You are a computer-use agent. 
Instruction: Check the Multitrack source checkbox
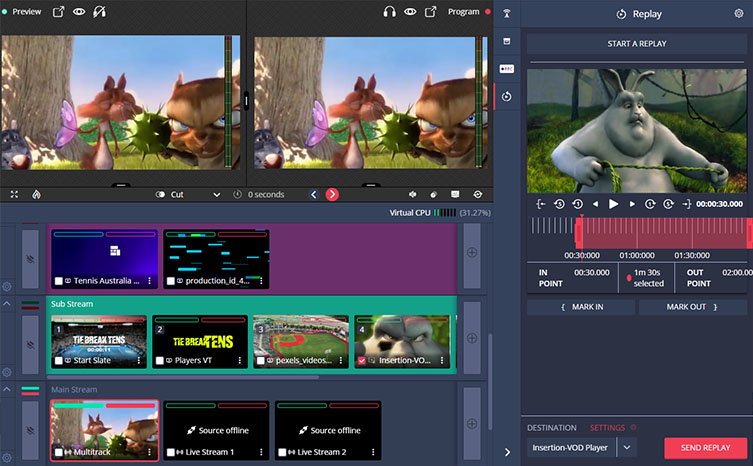(59, 452)
